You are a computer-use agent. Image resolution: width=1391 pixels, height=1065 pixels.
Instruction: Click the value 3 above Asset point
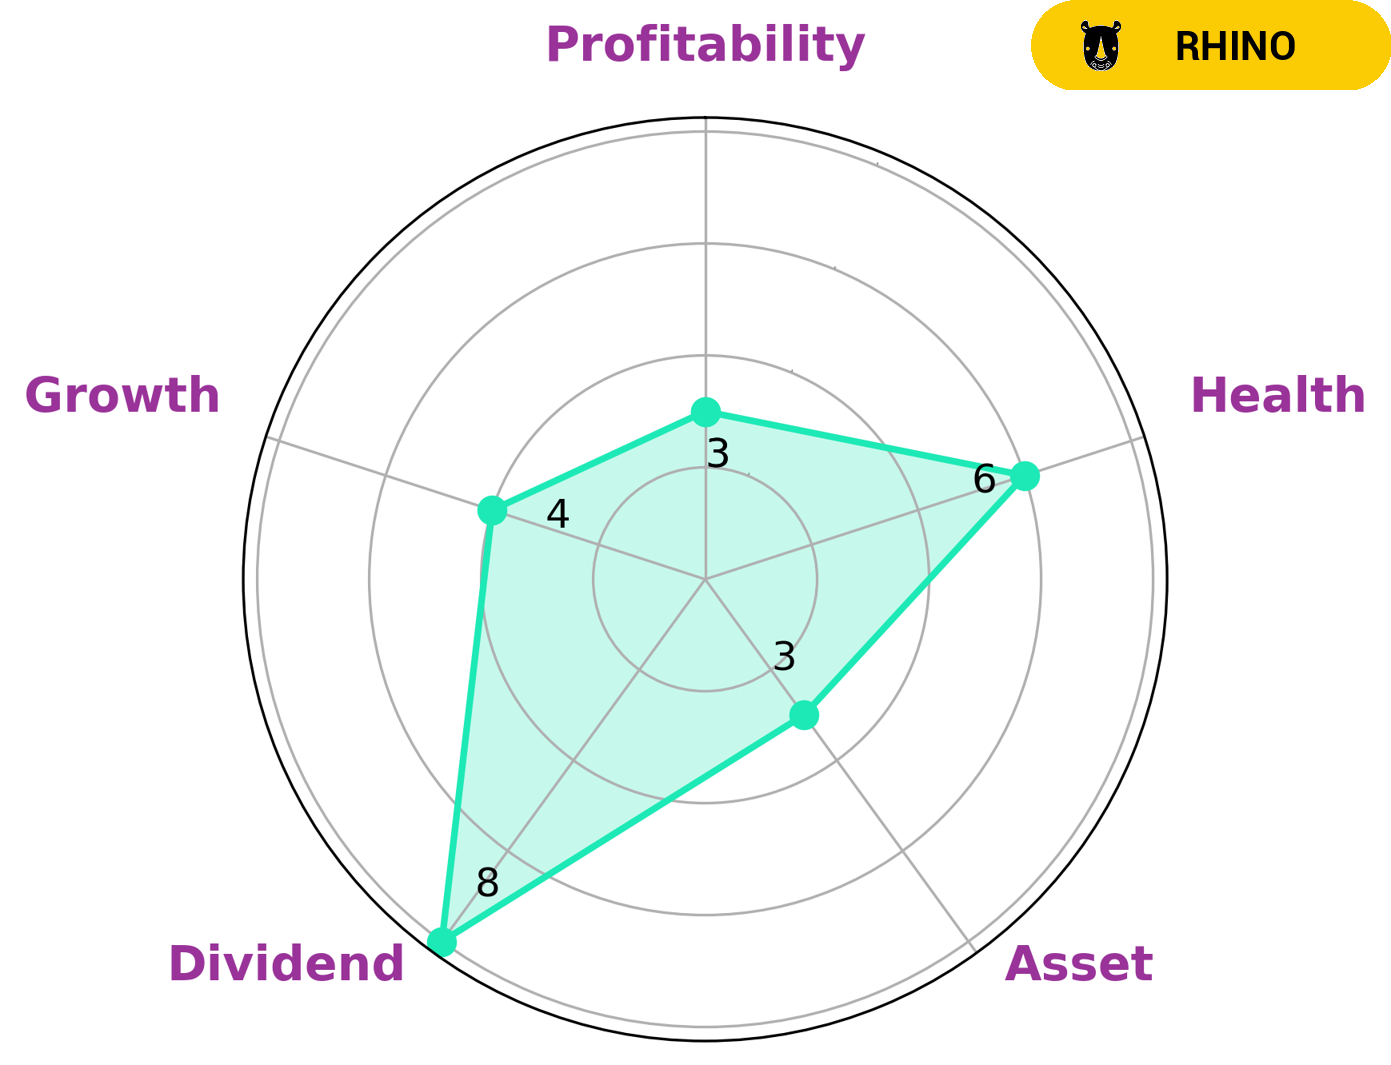pyautogui.click(x=785, y=657)
